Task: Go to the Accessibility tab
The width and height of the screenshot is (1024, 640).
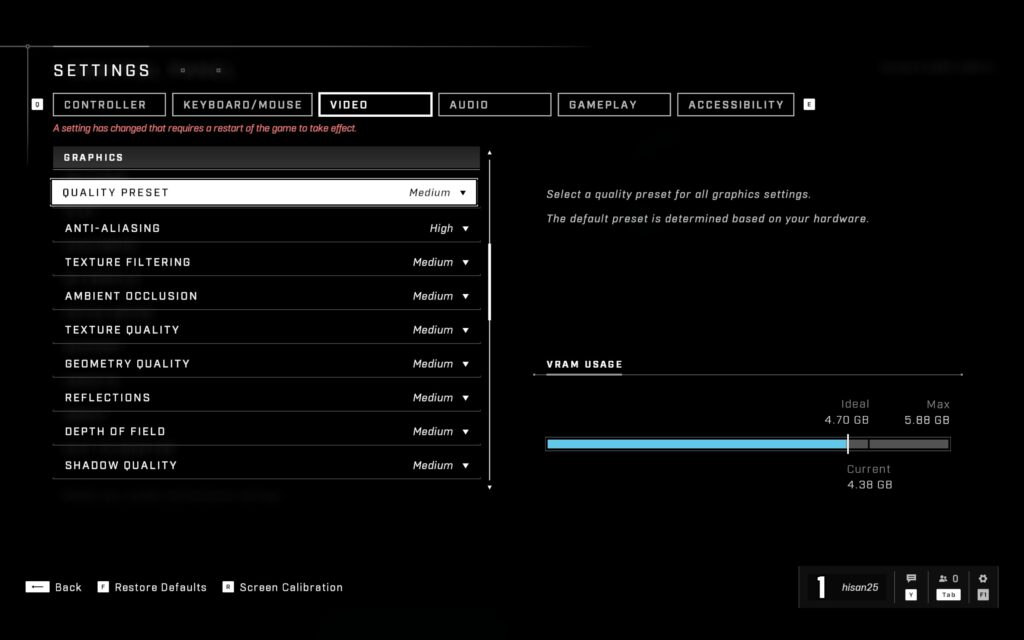Action: [x=735, y=104]
